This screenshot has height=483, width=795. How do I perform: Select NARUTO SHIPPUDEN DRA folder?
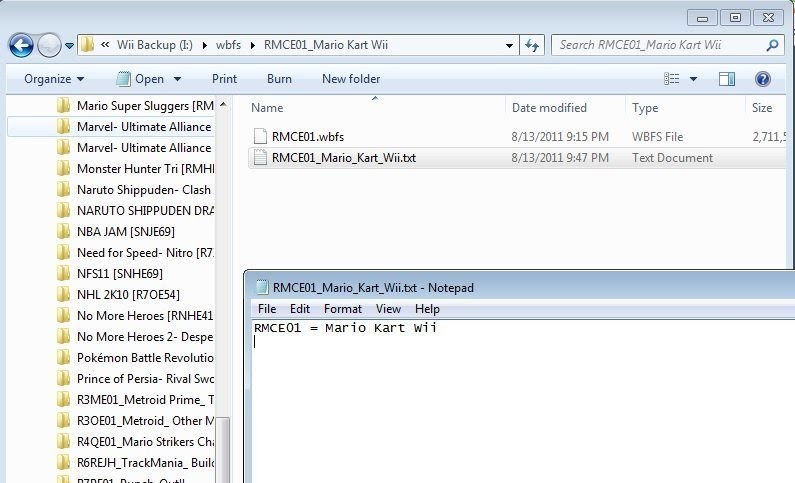point(146,211)
